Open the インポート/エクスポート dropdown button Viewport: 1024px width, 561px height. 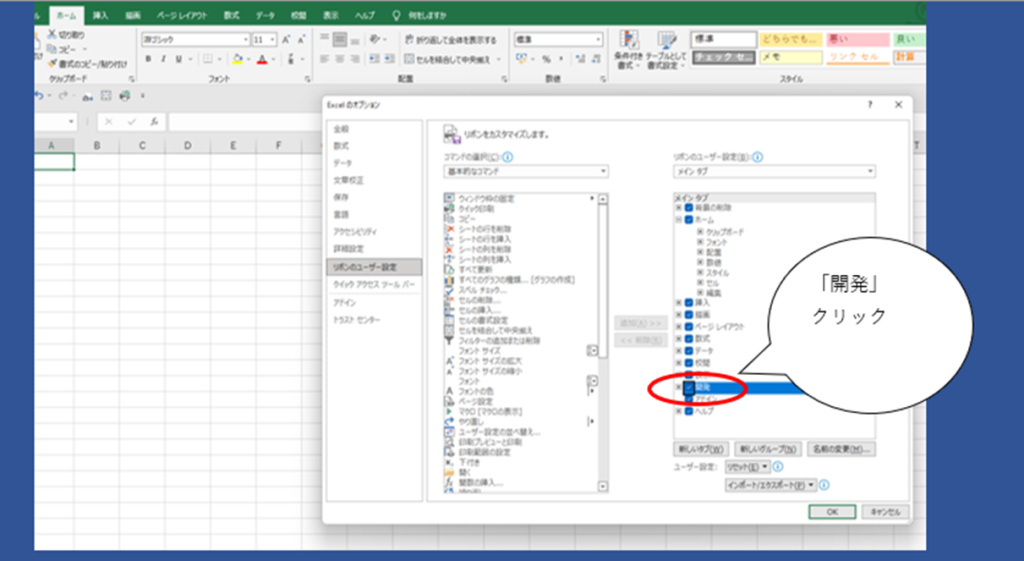click(x=771, y=485)
